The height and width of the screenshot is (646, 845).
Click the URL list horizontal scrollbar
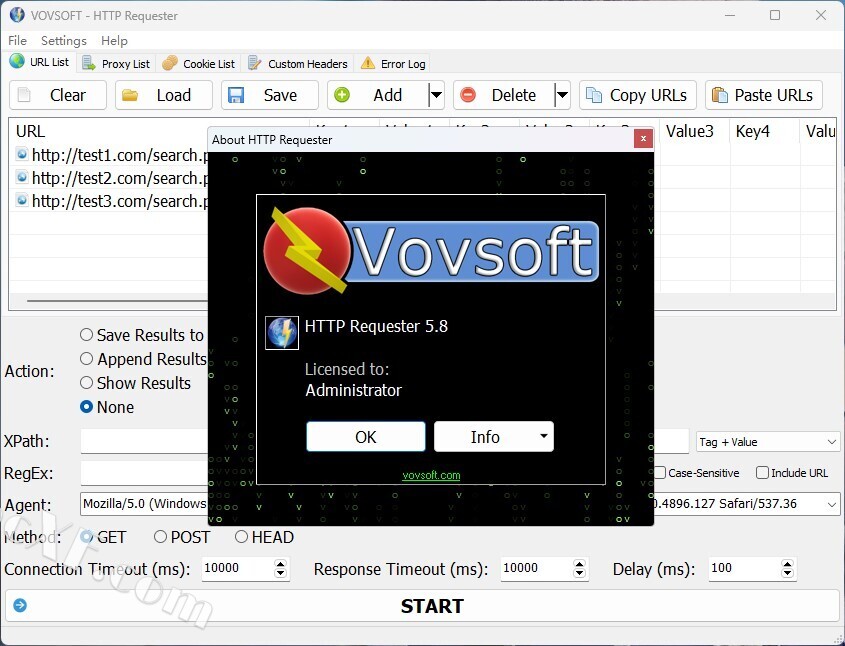(x=117, y=301)
